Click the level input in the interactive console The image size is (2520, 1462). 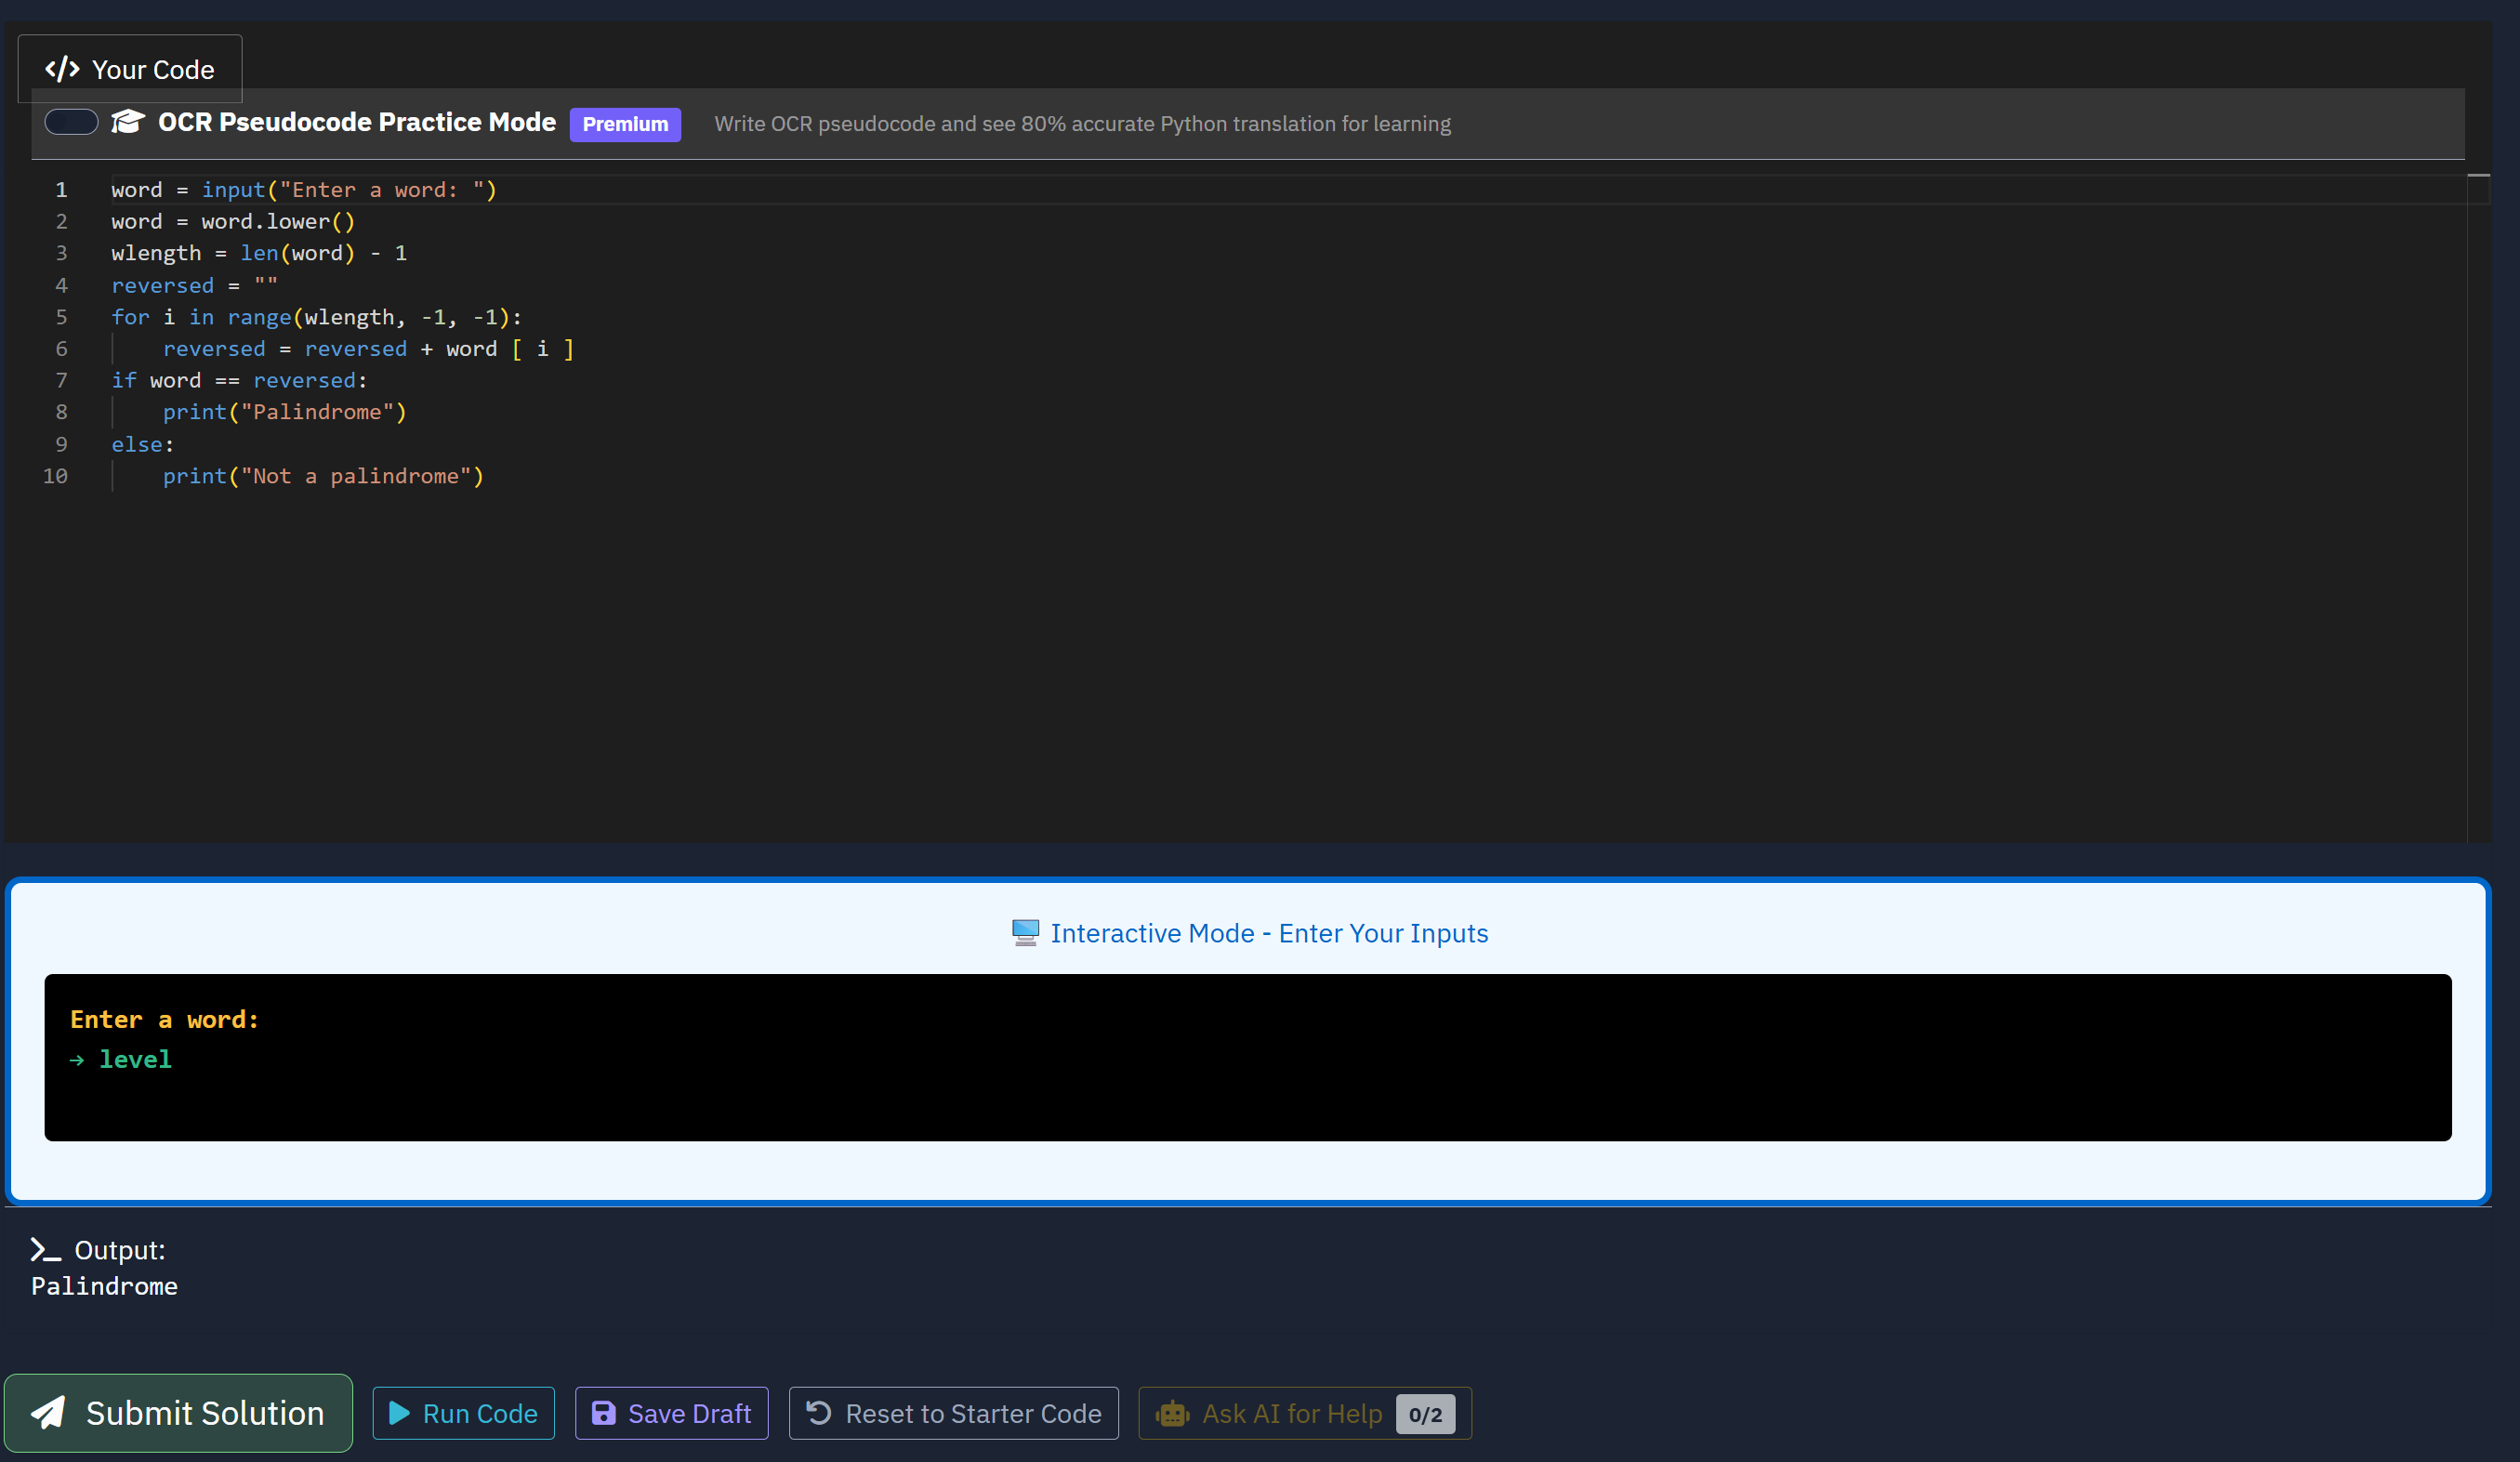[135, 1059]
